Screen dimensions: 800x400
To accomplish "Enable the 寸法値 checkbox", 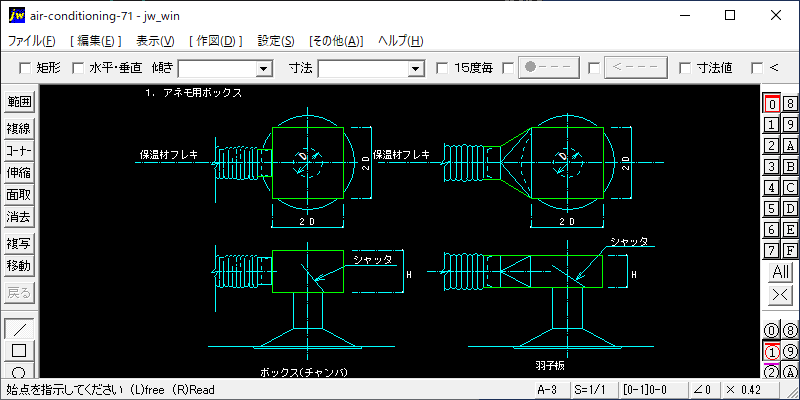I will point(686,68).
